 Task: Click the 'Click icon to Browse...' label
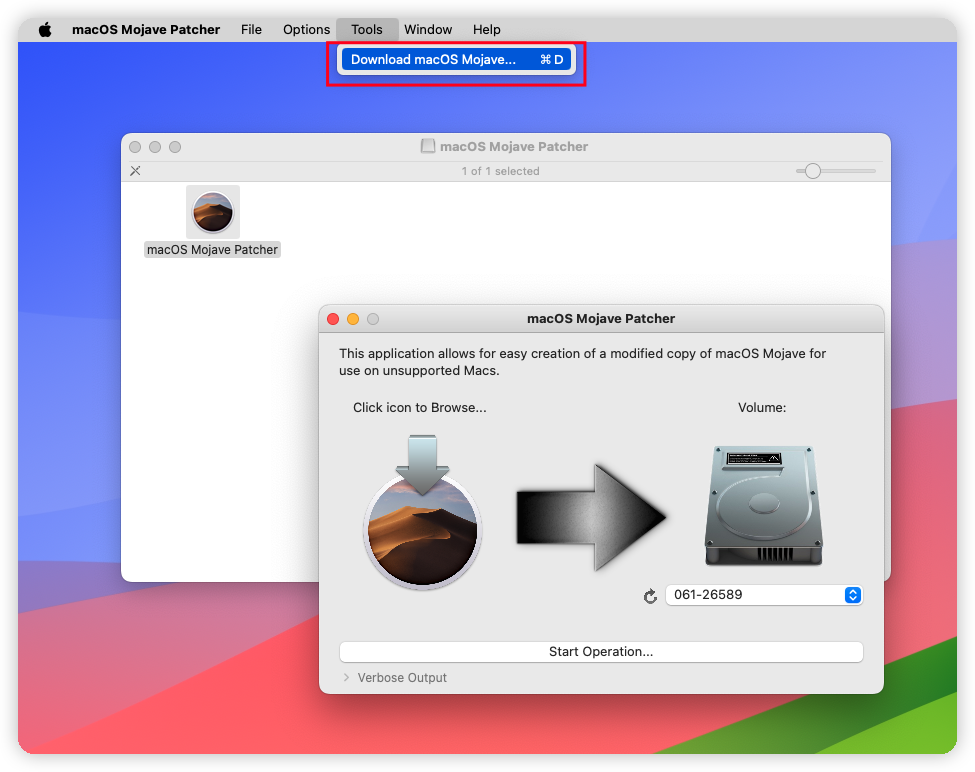click(420, 408)
